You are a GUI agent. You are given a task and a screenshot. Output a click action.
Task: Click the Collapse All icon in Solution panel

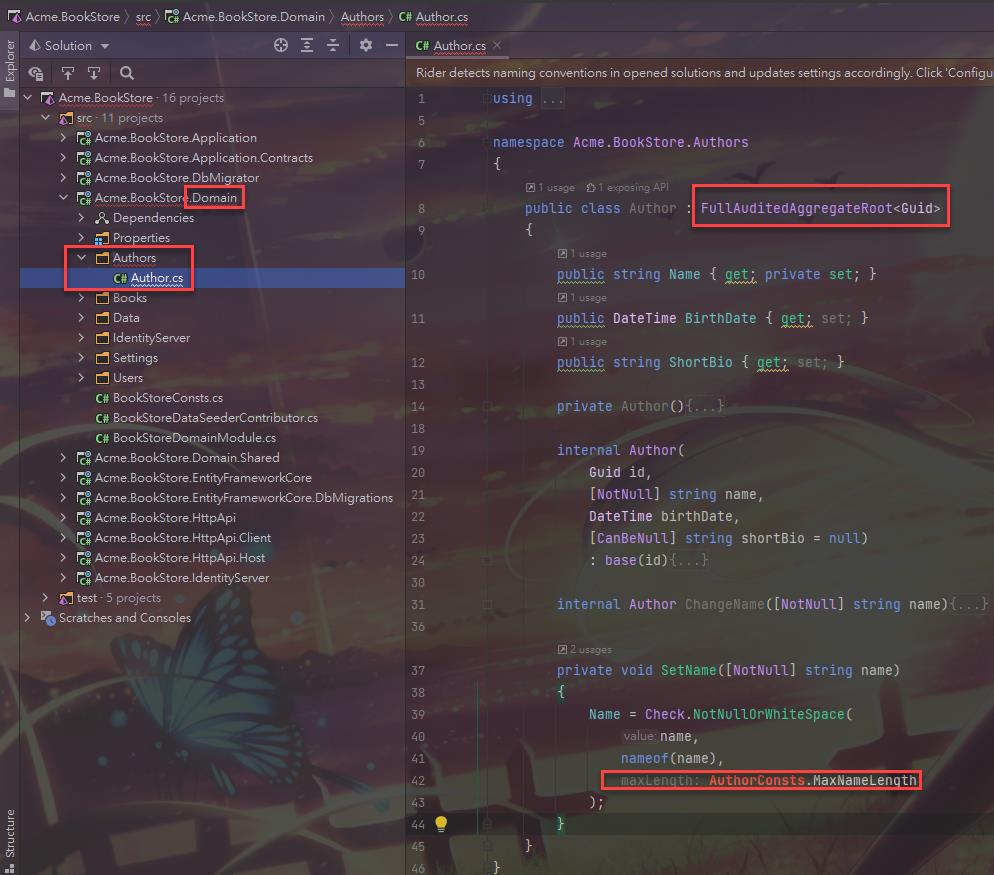point(333,45)
